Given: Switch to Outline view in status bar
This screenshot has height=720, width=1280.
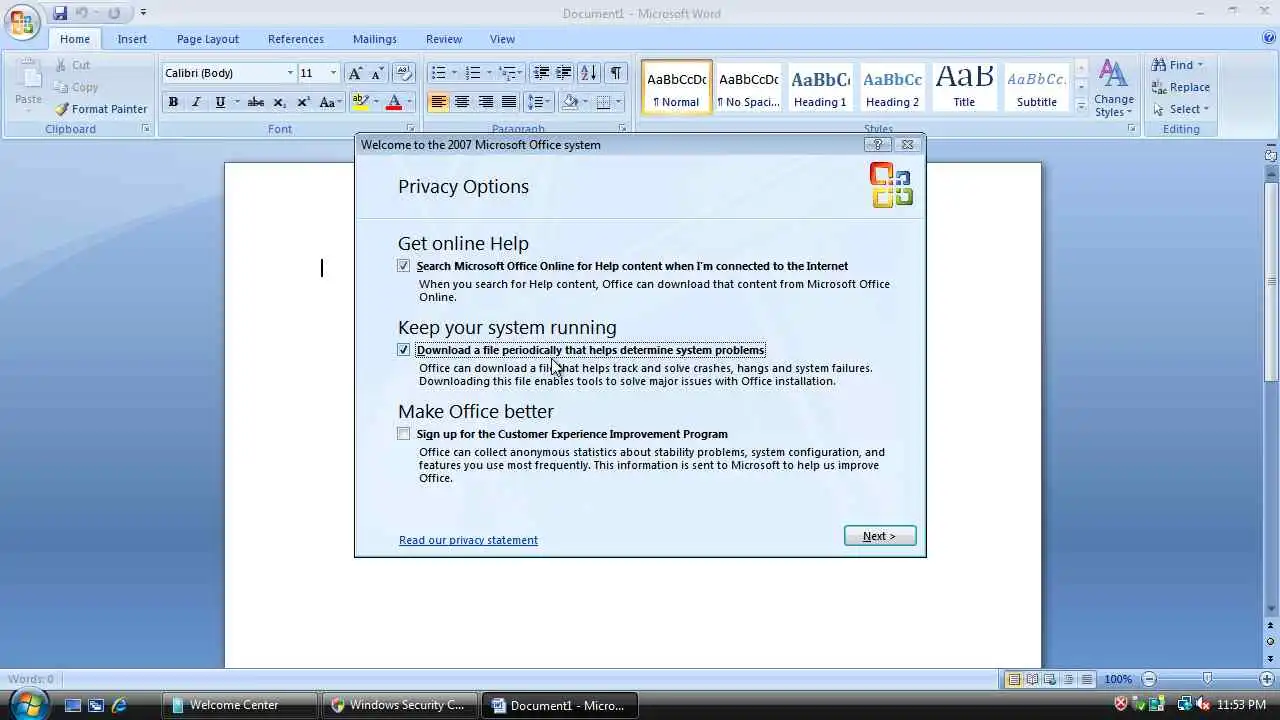Looking at the screenshot, I should coord(1068,679).
